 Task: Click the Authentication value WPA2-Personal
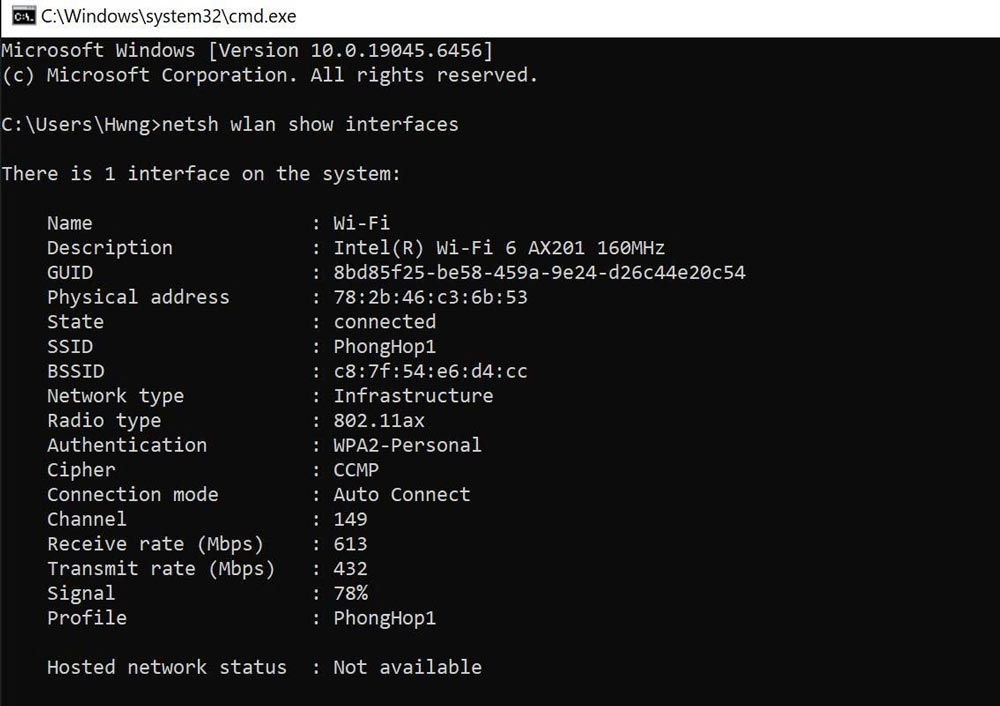(x=406, y=445)
